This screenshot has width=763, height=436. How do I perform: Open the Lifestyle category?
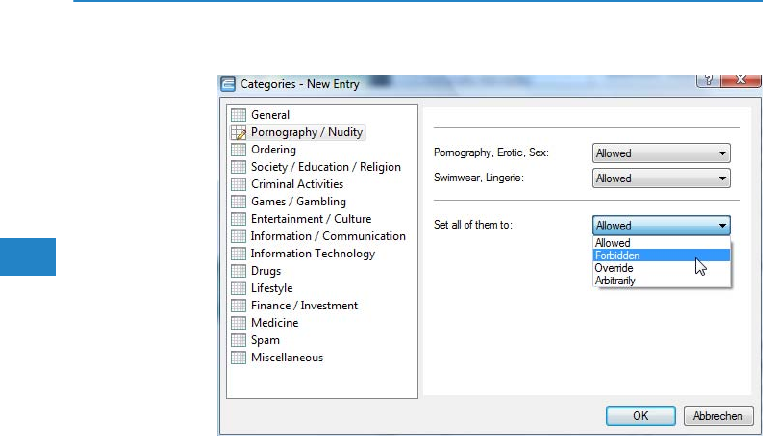point(272,288)
